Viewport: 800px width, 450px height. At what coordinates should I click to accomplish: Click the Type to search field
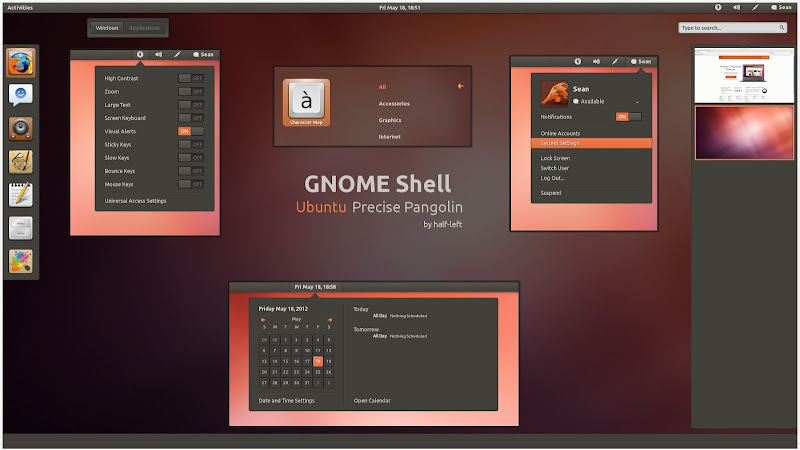(x=732, y=28)
